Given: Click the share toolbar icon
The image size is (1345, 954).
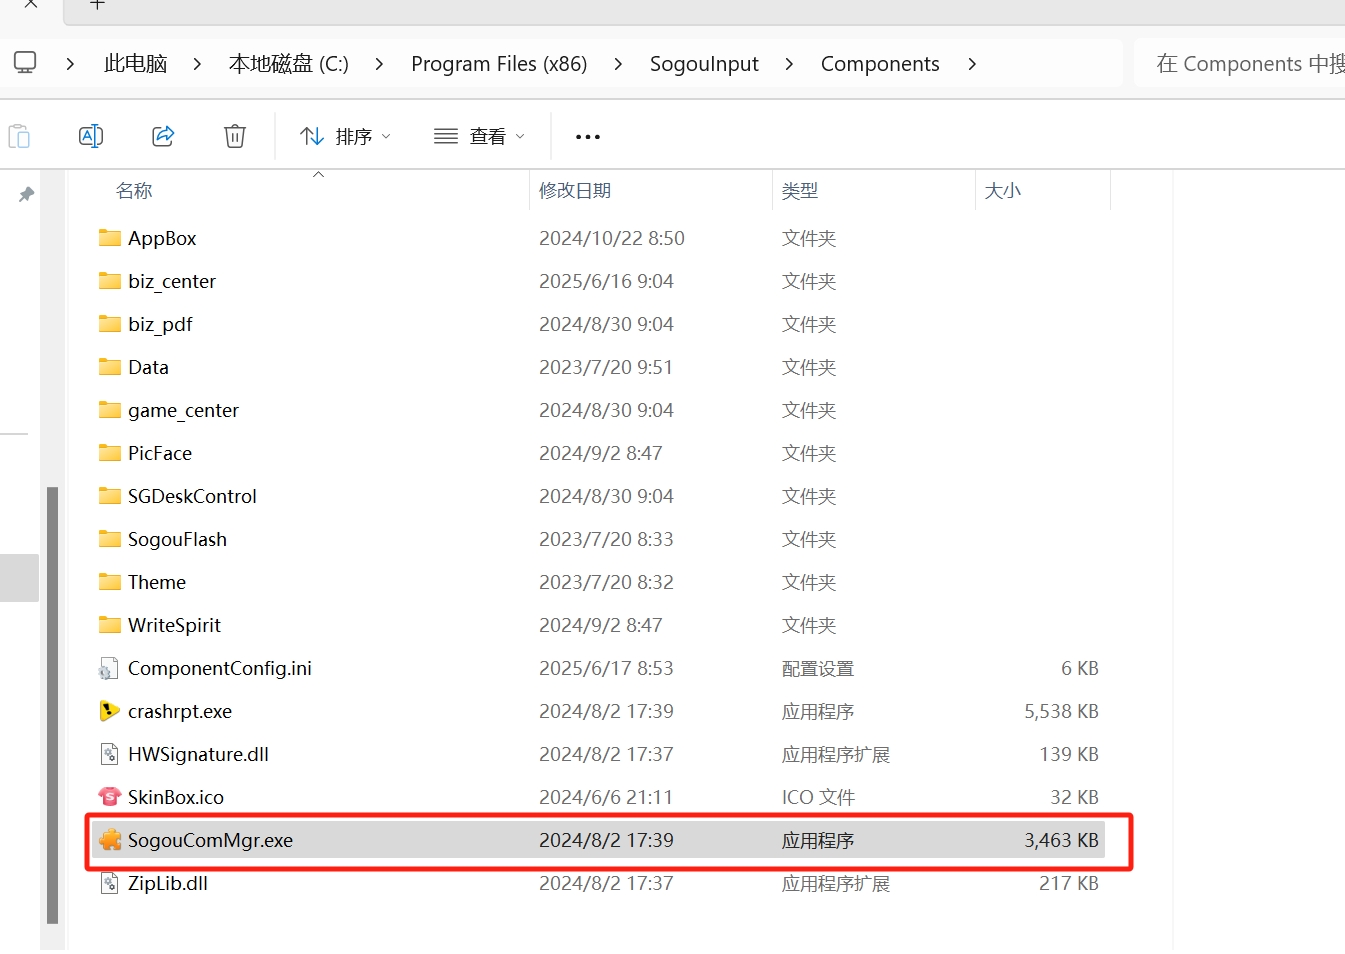Looking at the screenshot, I should (163, 136).
